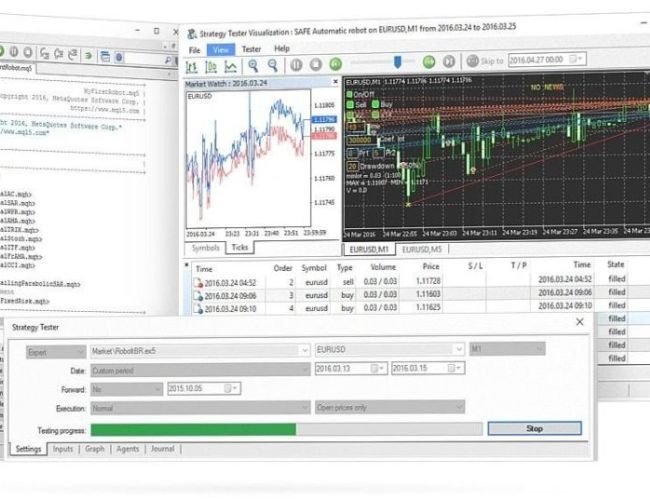
Task: Click the step over icon in MetaEditor
Action: tap(58, 53)
